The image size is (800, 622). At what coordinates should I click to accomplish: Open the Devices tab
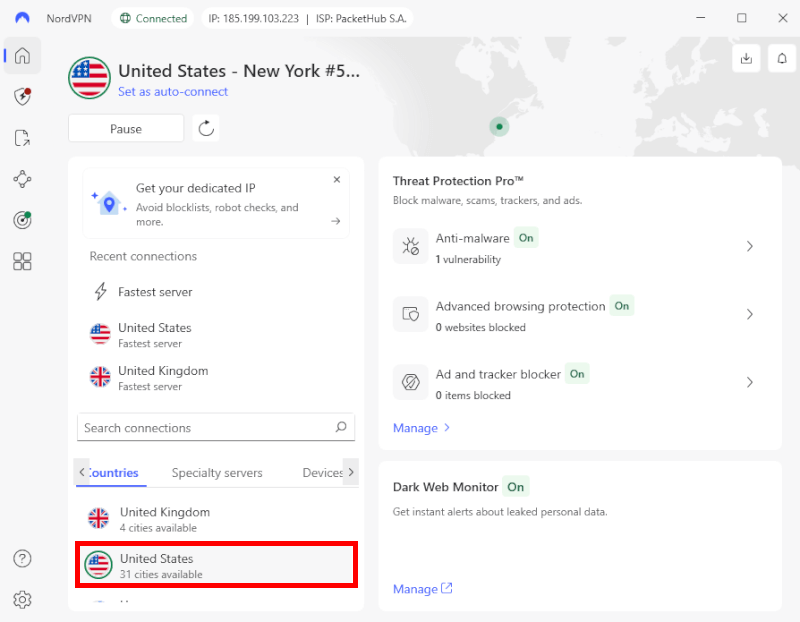pos(322,472)
